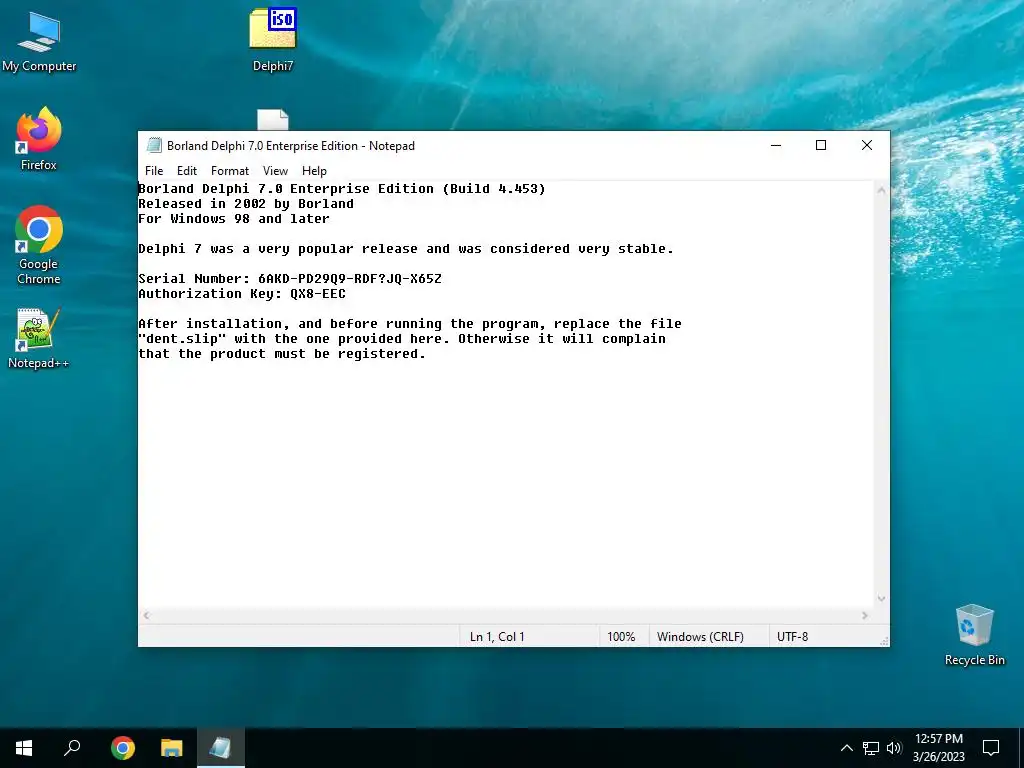Click the 'Ln 1, Col 1' status entry

pyautogui.click(x=497, y=637)
